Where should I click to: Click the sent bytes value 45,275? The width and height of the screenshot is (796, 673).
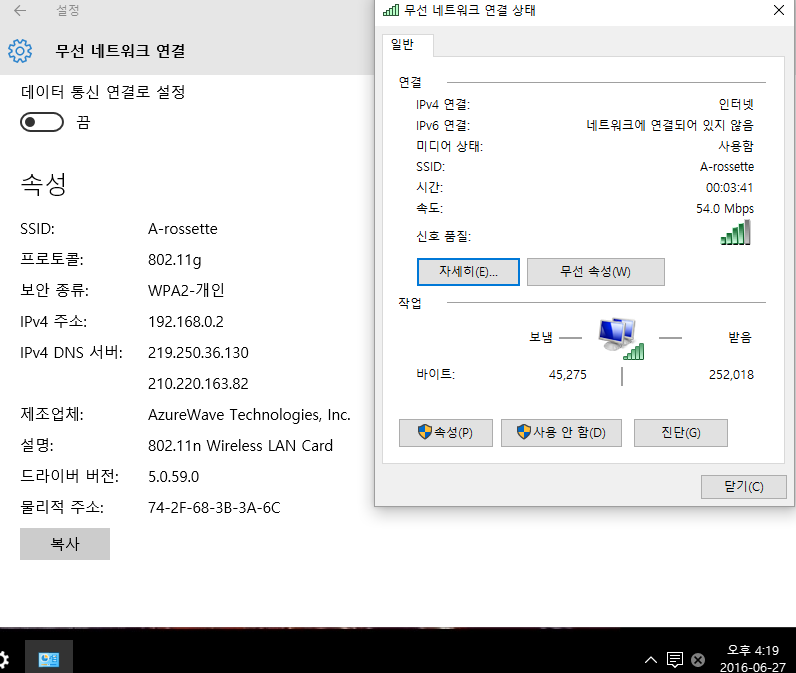(x=568, y=375)
